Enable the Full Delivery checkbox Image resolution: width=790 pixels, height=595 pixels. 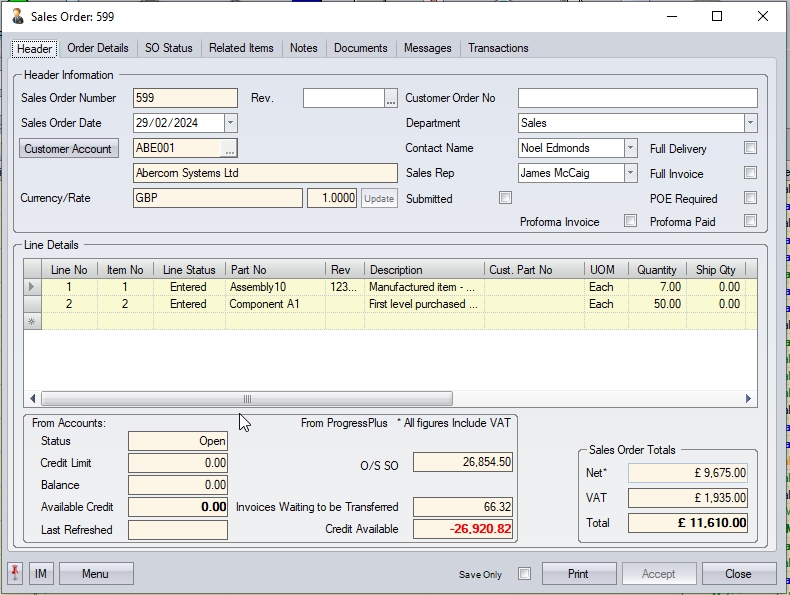[750, 148]
